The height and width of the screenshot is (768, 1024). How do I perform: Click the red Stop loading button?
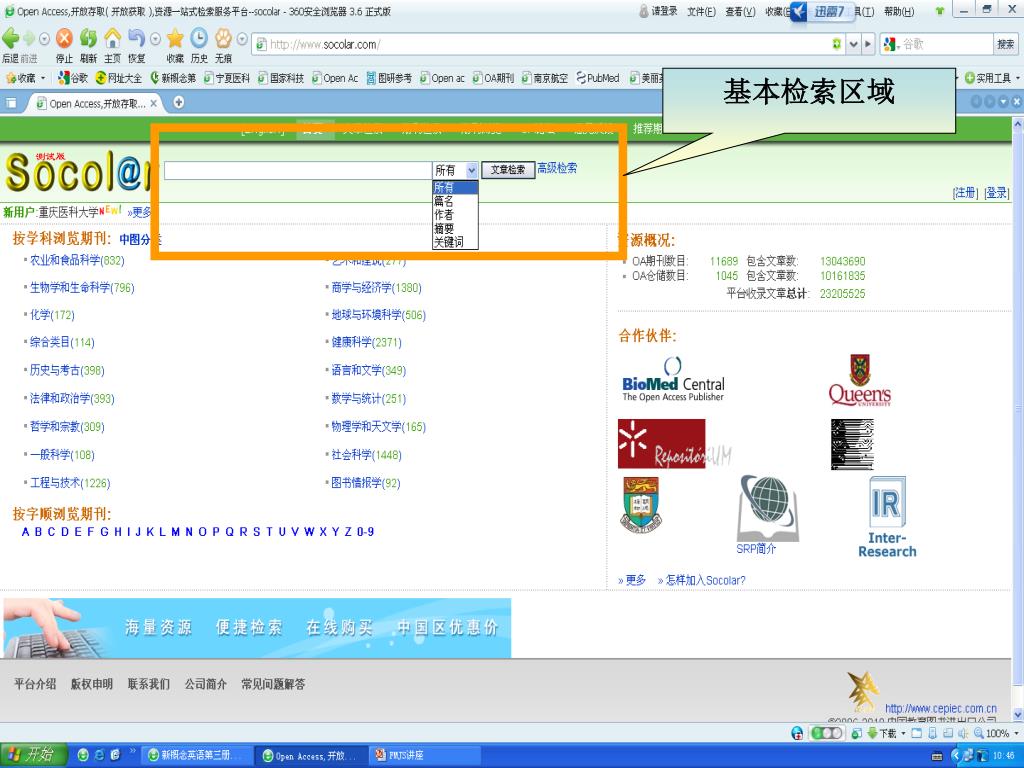click(64, 39)
